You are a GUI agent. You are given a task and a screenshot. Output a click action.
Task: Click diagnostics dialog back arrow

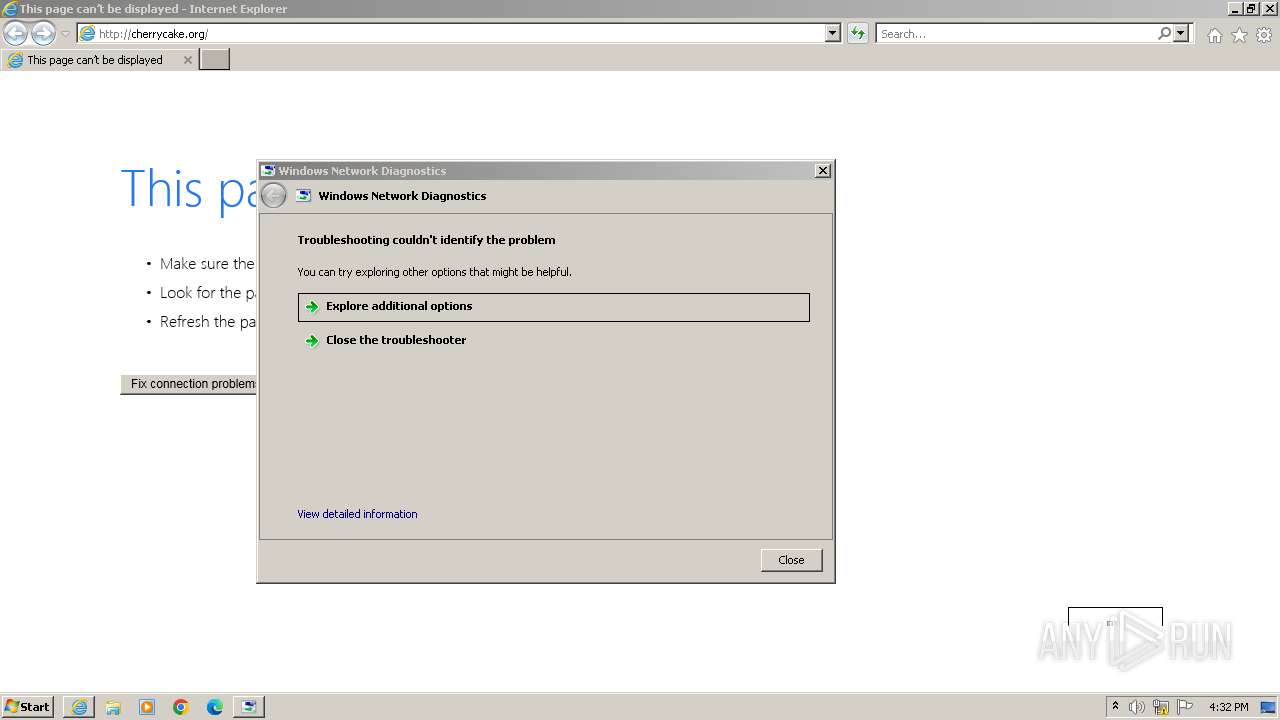point(273,196)
